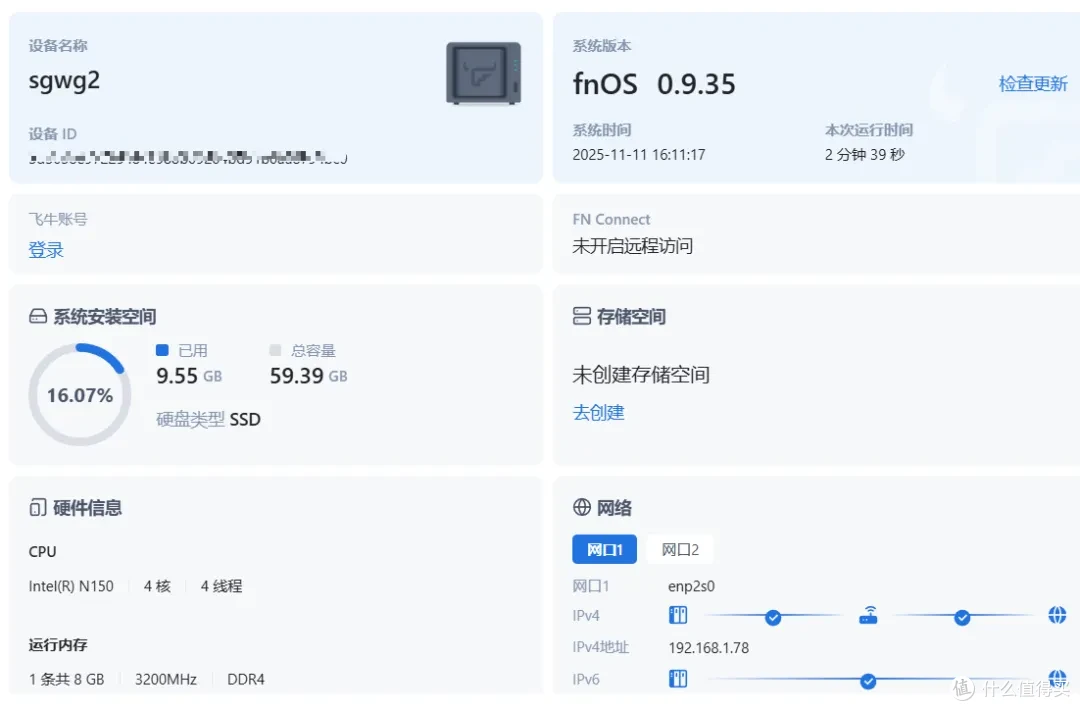
Task: Click device name sgwg2
Action: (64, 81)
